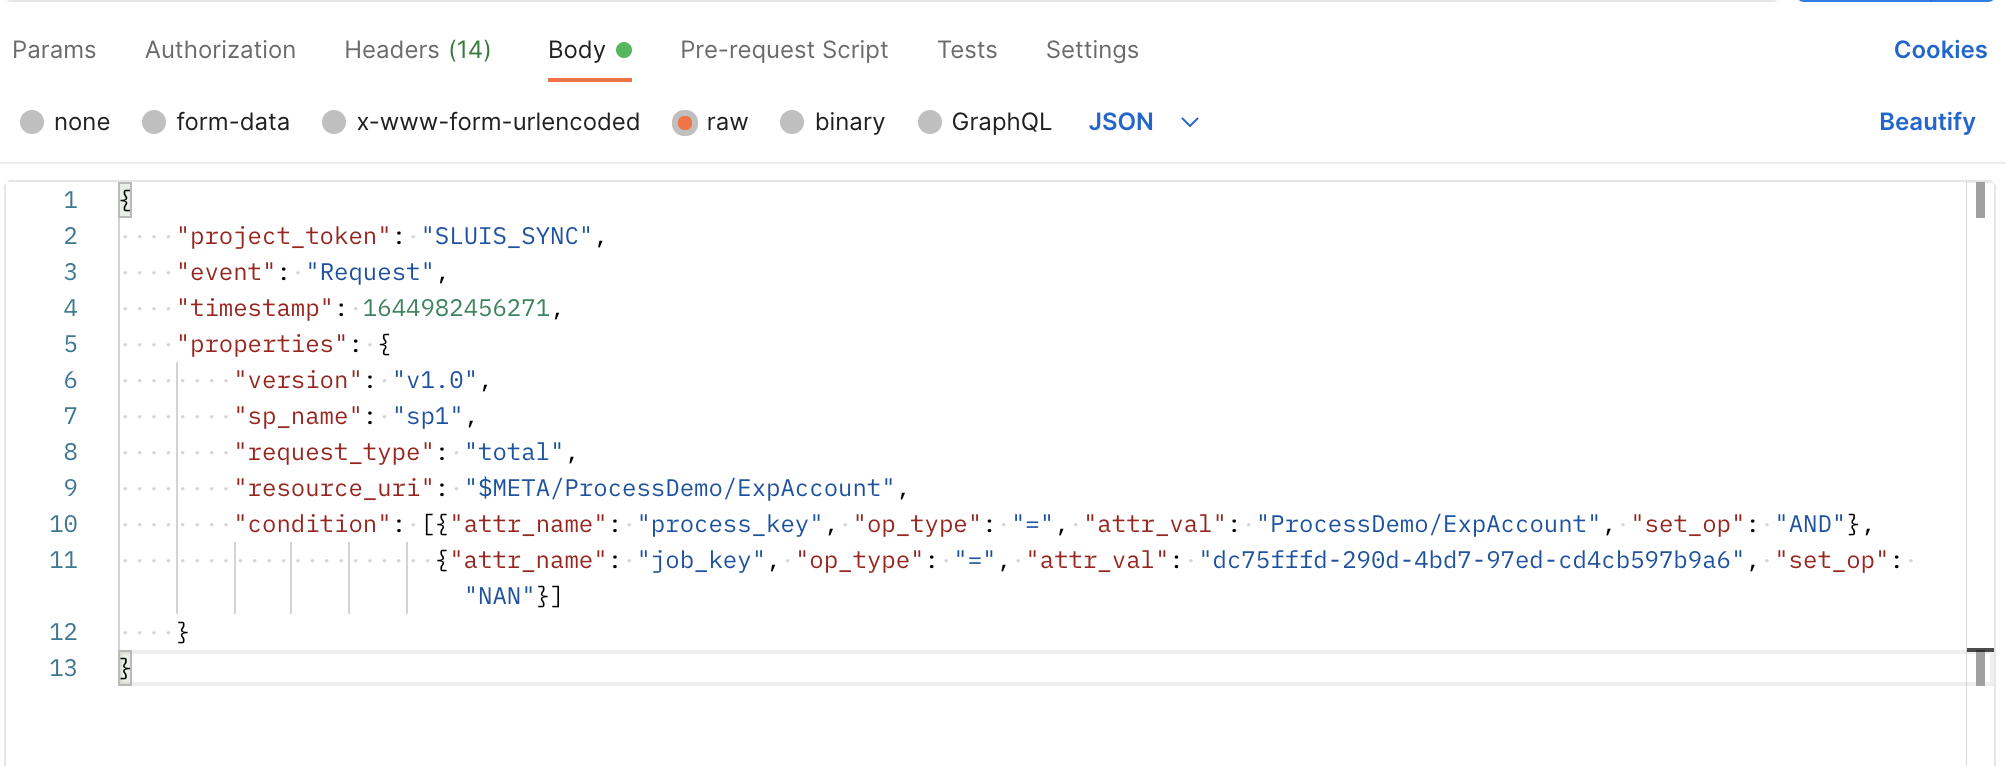The width and height of the screenshot is (2006, 766).
Task: Click the "sp1" value
Action: pos(428,416)
